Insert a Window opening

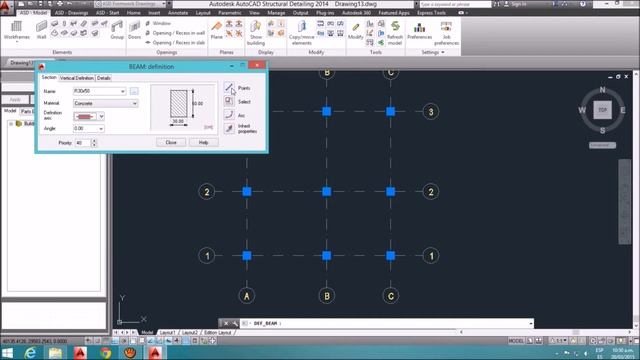[158, 23]
